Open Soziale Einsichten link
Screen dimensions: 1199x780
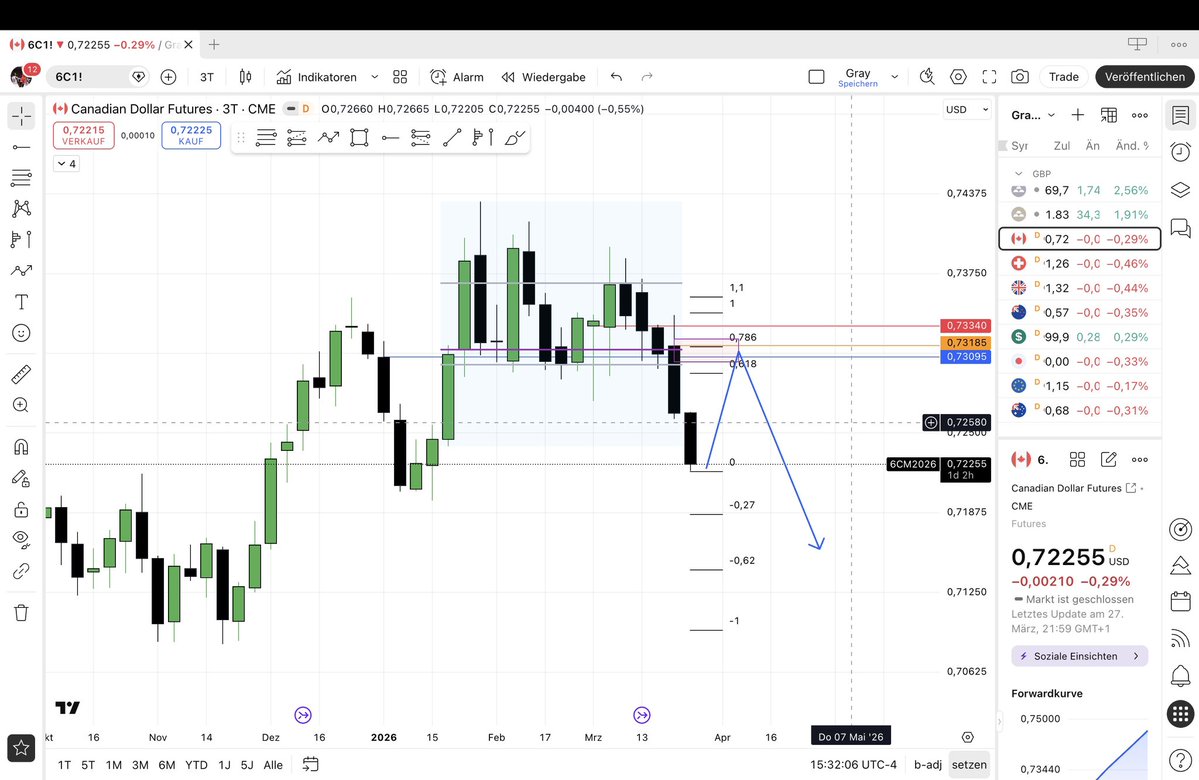1080,656
